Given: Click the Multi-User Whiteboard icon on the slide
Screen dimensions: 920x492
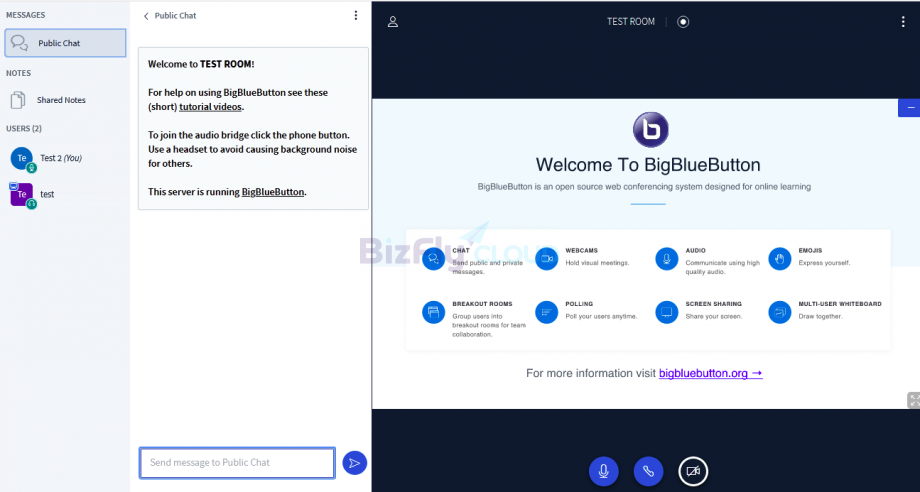Looking at the screenshot, I should coord(780,312).
